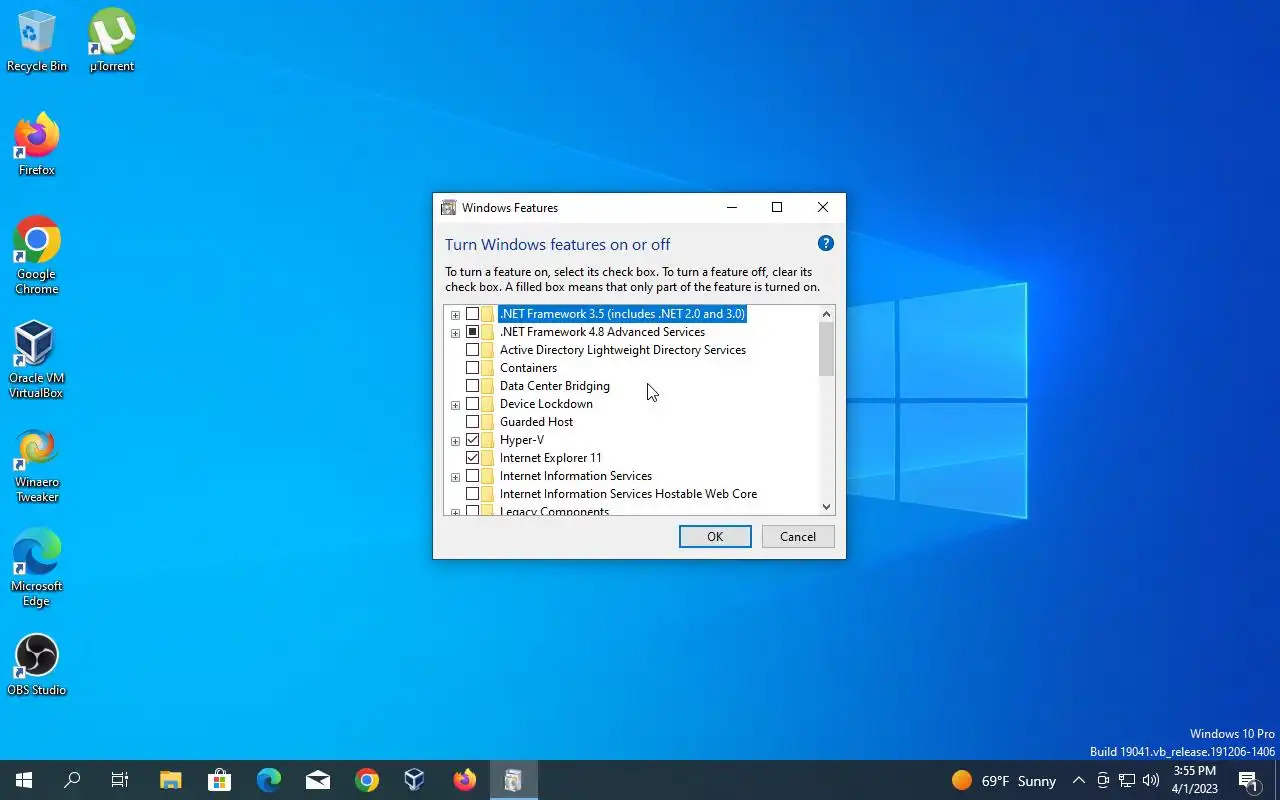Uncheck the Hyper-V checkbox
This screenshot has height=800, width=1280.
[473, 440]
